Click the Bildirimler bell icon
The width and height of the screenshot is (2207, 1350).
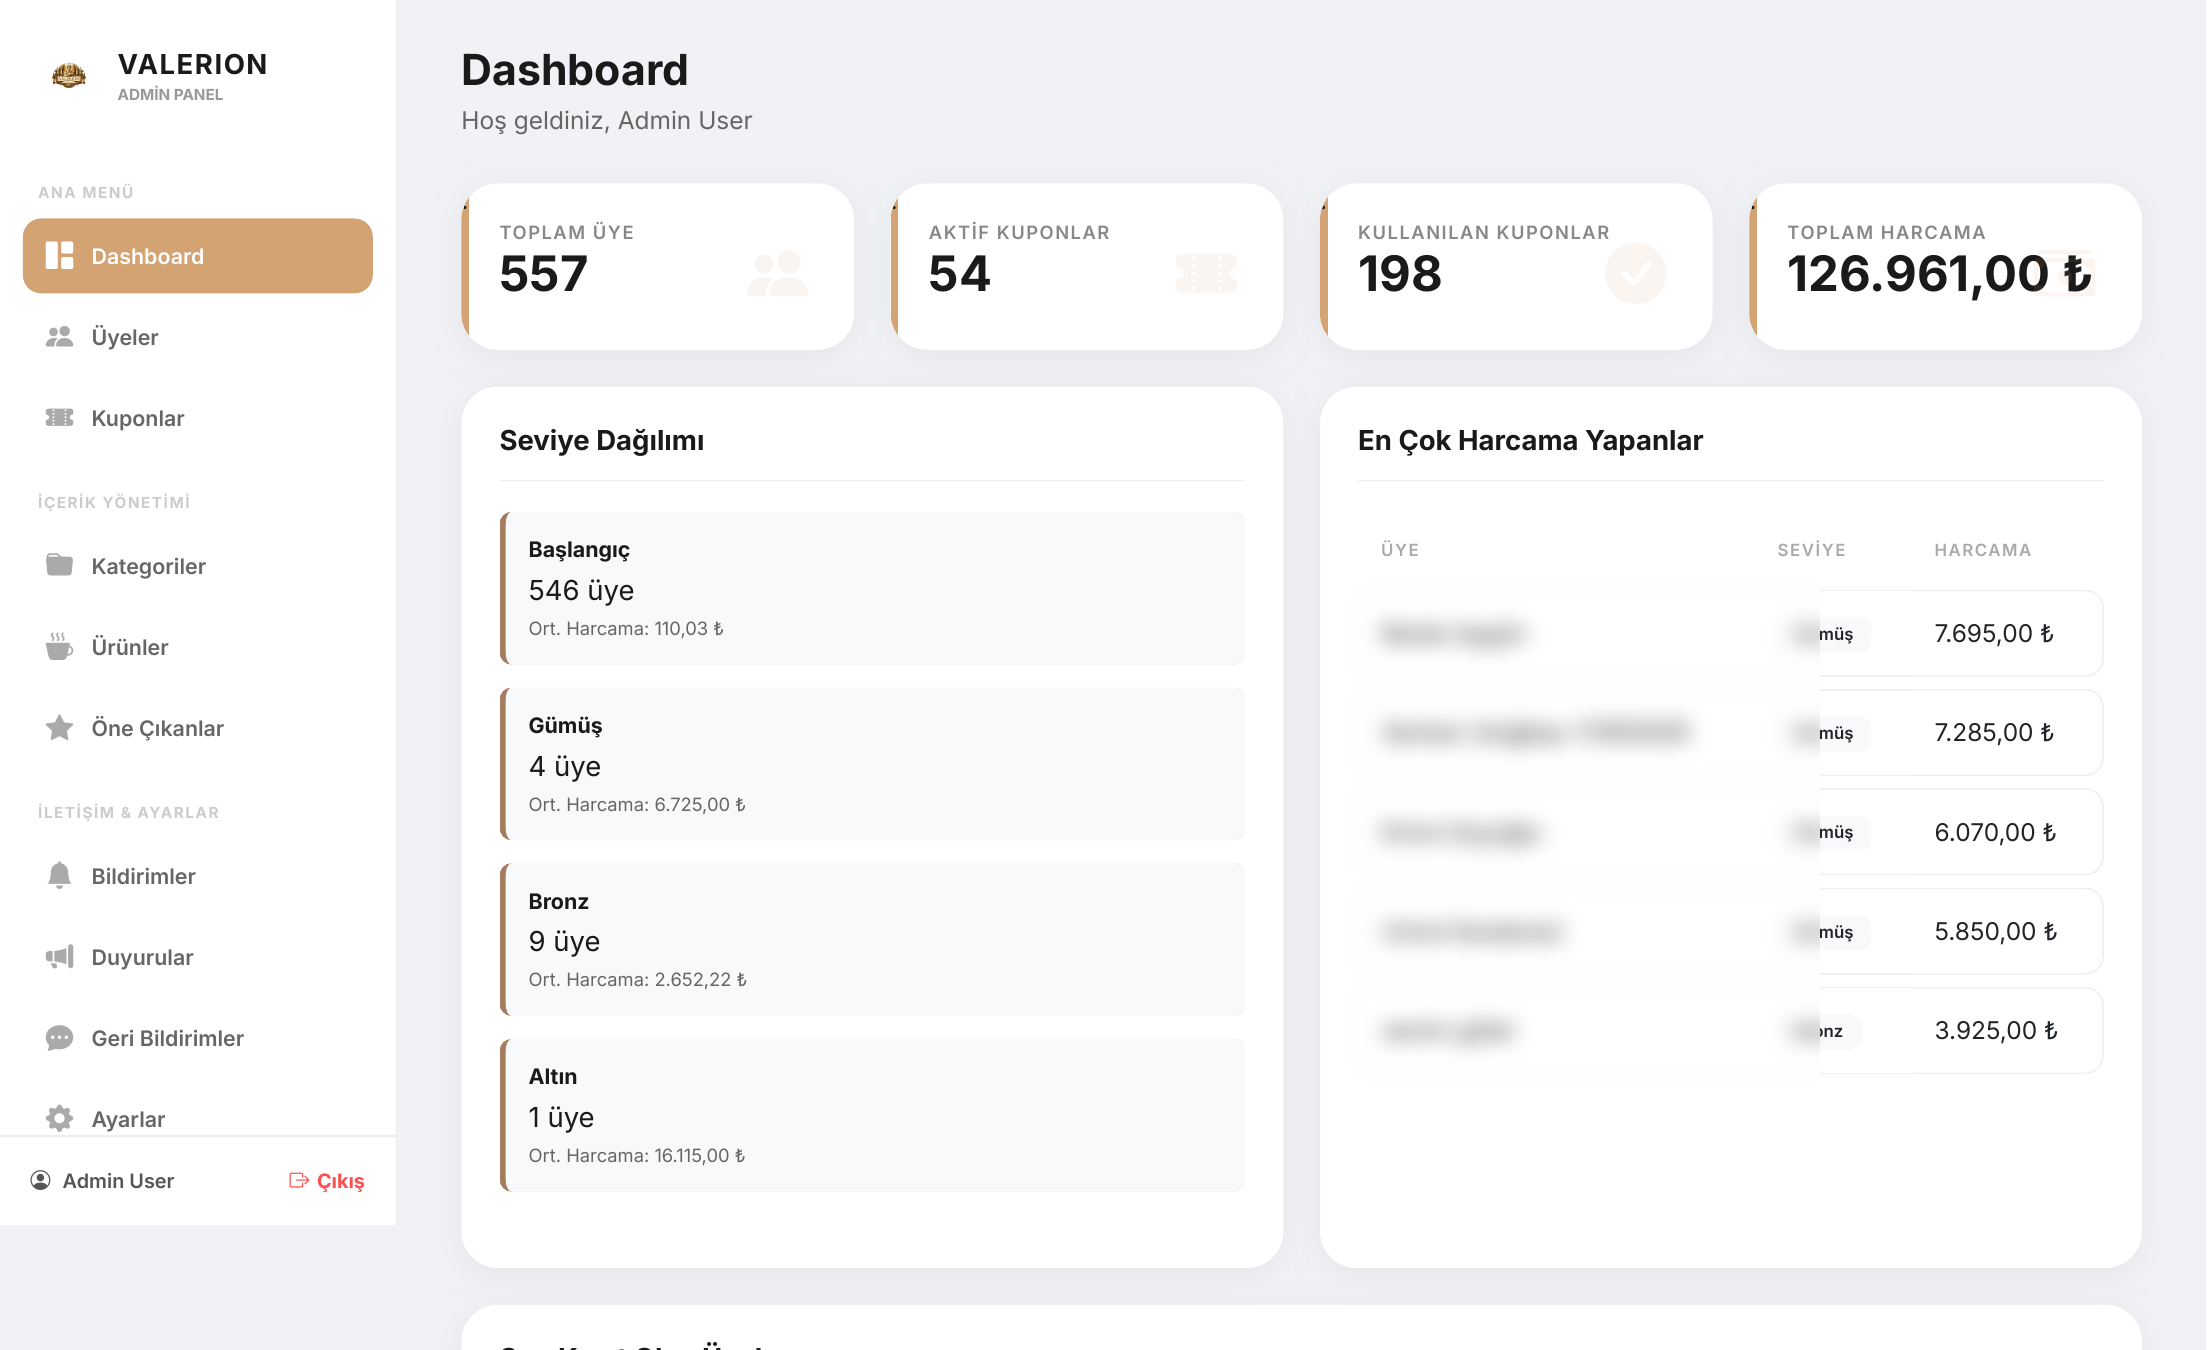pyautogui.click(x=60, y=875)
